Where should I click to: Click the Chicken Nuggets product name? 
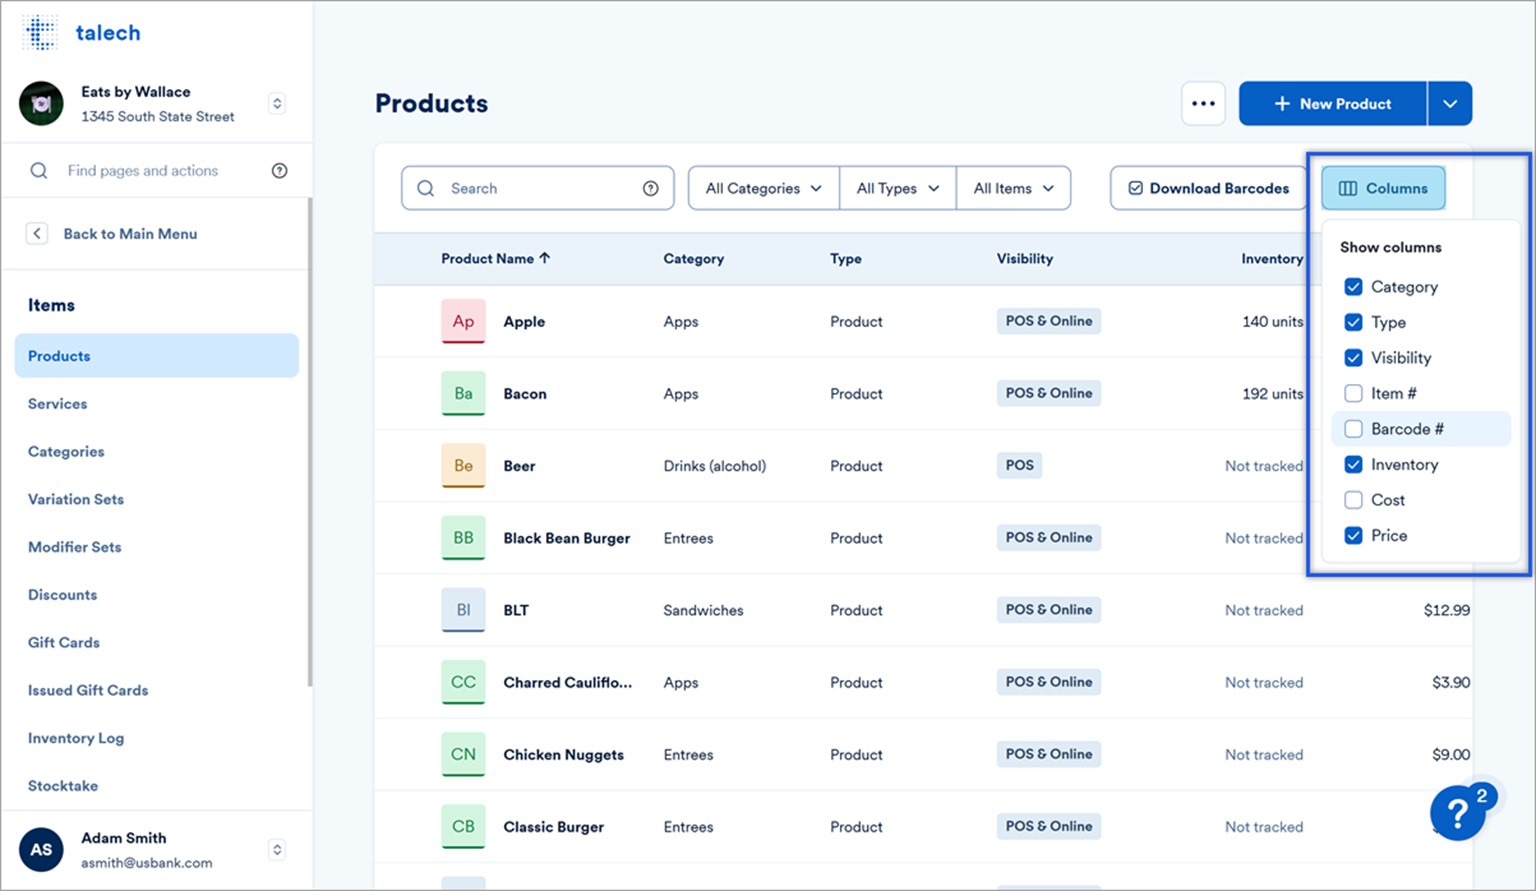(x=563, y=755)
